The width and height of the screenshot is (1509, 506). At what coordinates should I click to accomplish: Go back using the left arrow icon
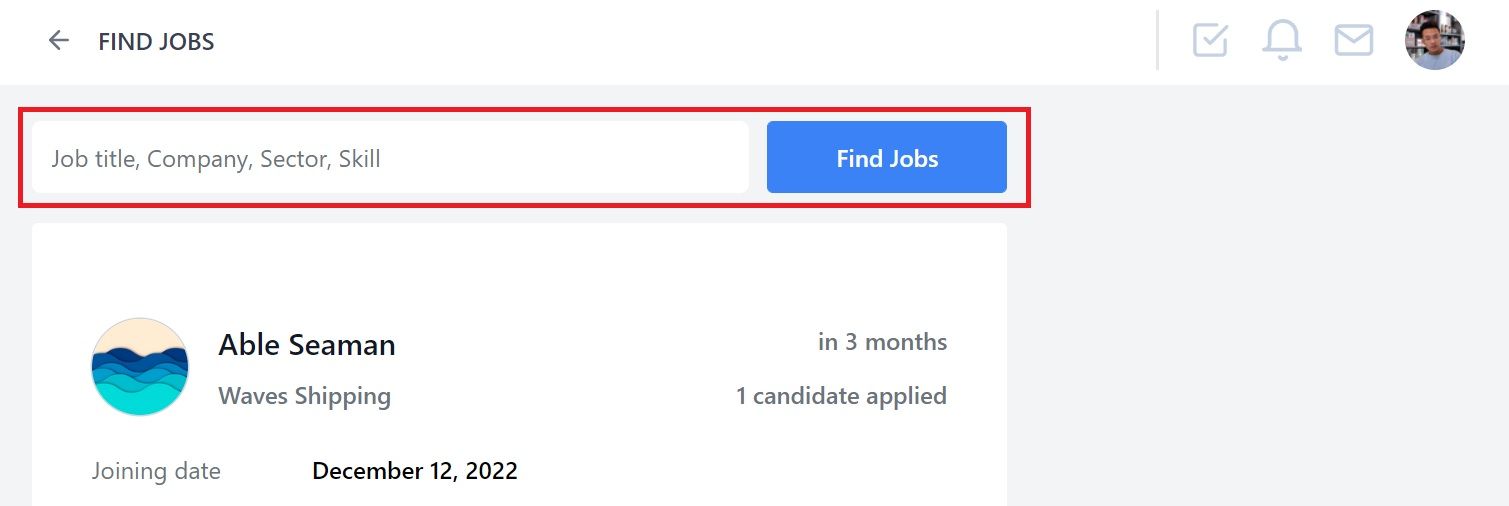[x=59, y=41]
